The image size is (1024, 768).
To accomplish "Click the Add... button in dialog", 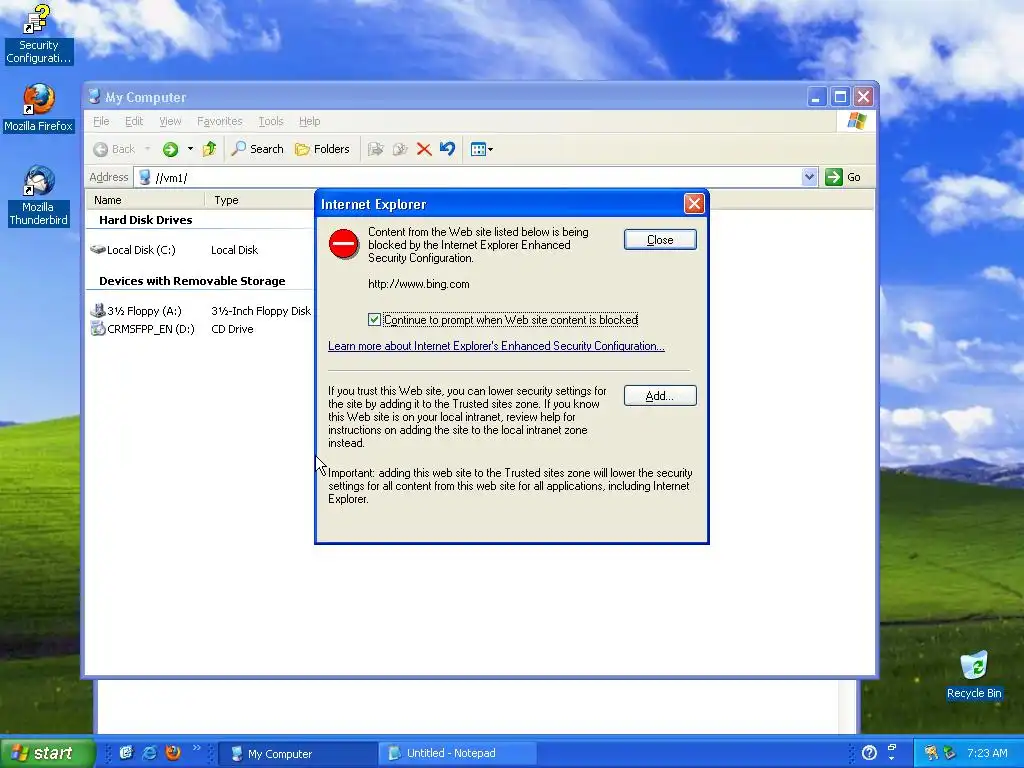I will click(x=660, y=396).
